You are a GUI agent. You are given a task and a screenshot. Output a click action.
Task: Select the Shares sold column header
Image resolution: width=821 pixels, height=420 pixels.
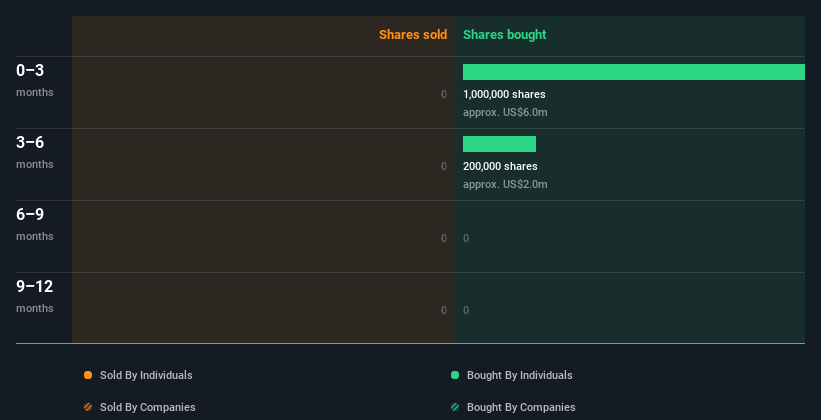pyautogui.click(x=412, y=35)
